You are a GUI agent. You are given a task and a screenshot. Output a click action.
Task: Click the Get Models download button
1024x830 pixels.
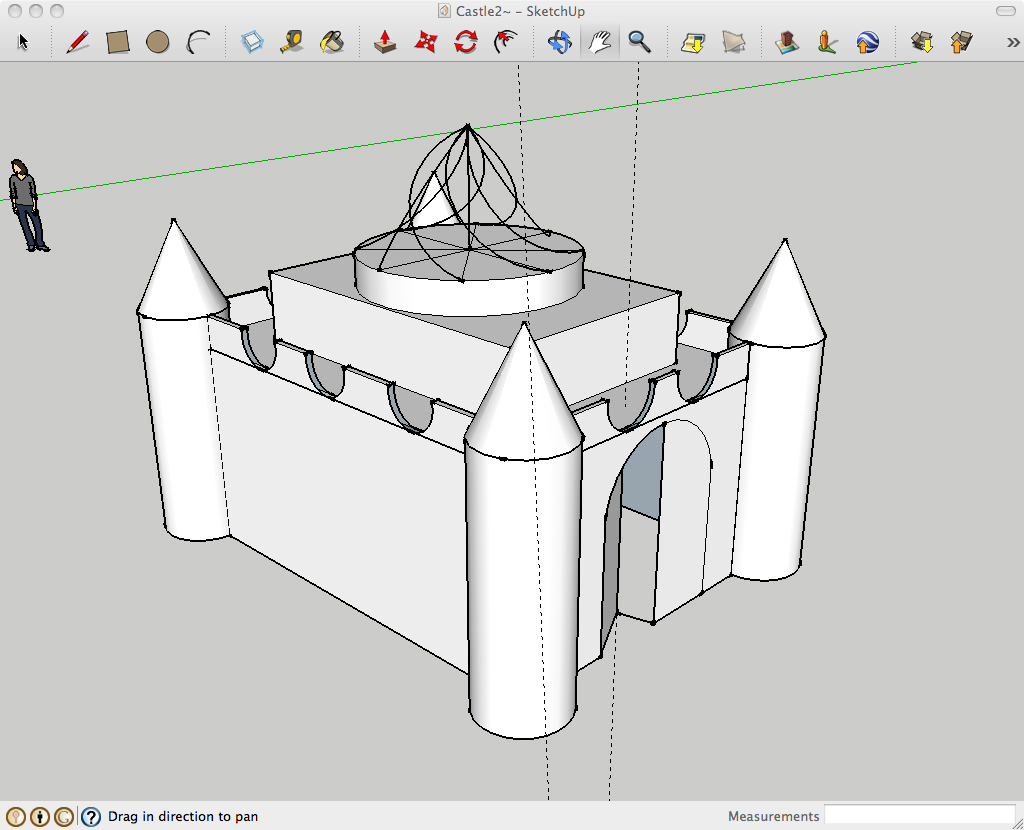point(921,42)
